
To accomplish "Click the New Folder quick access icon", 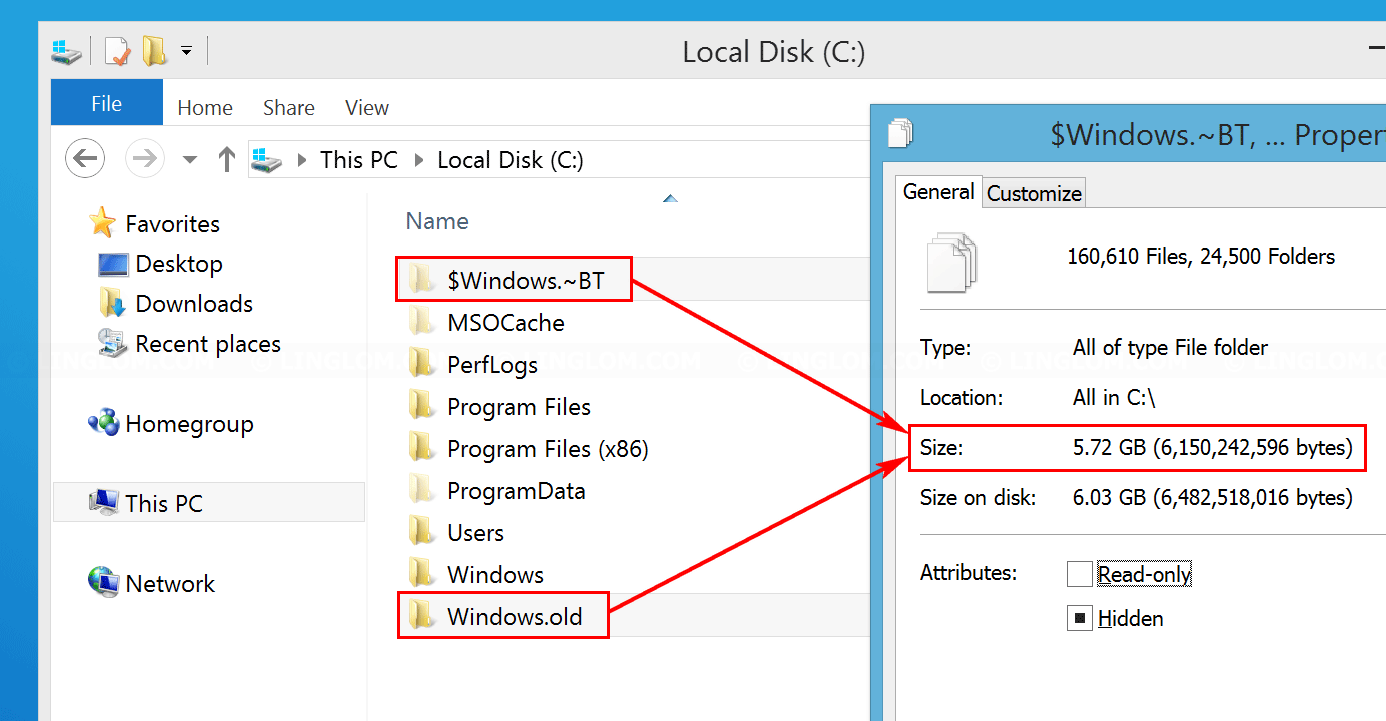I will click(x=154, y=51).
